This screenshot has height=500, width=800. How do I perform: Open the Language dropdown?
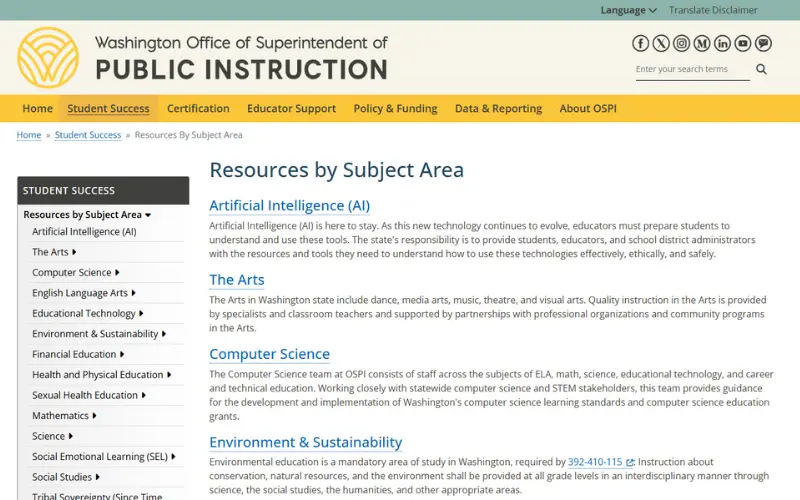click(x=628, y=10)
